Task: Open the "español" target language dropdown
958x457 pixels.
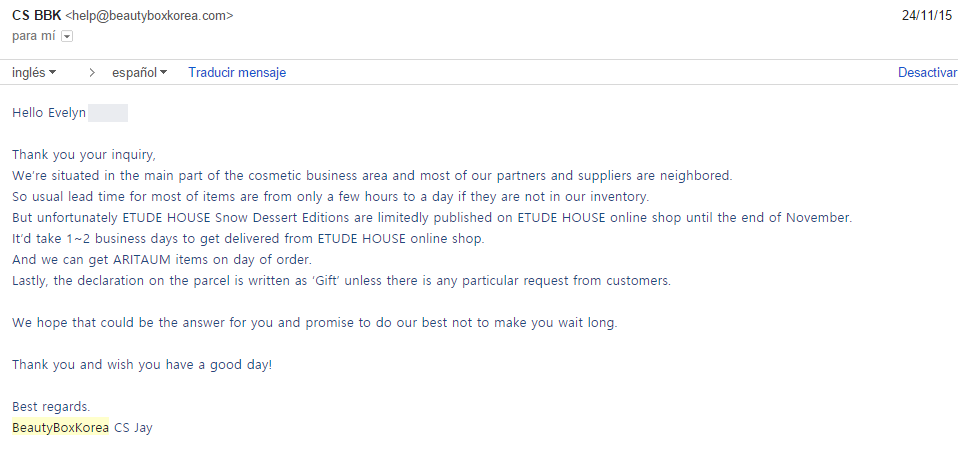Action: pos(139,73)
